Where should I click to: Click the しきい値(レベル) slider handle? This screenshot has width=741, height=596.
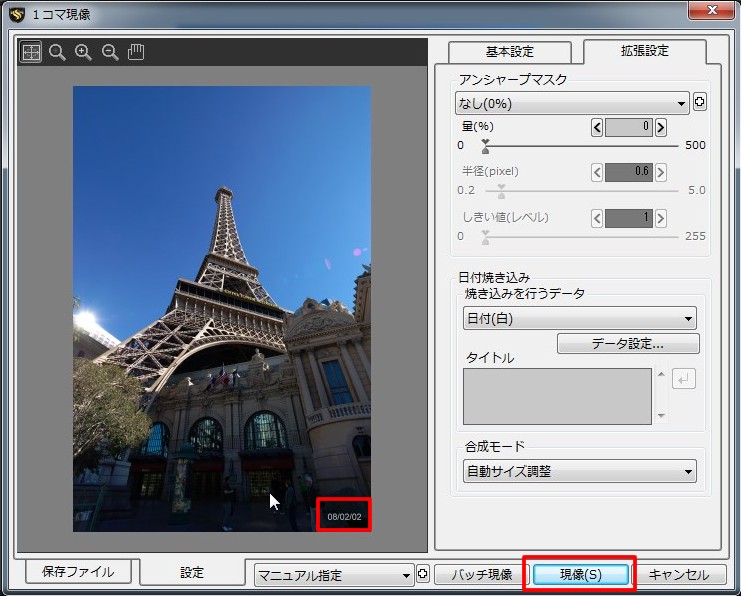(x=485, y=237)
